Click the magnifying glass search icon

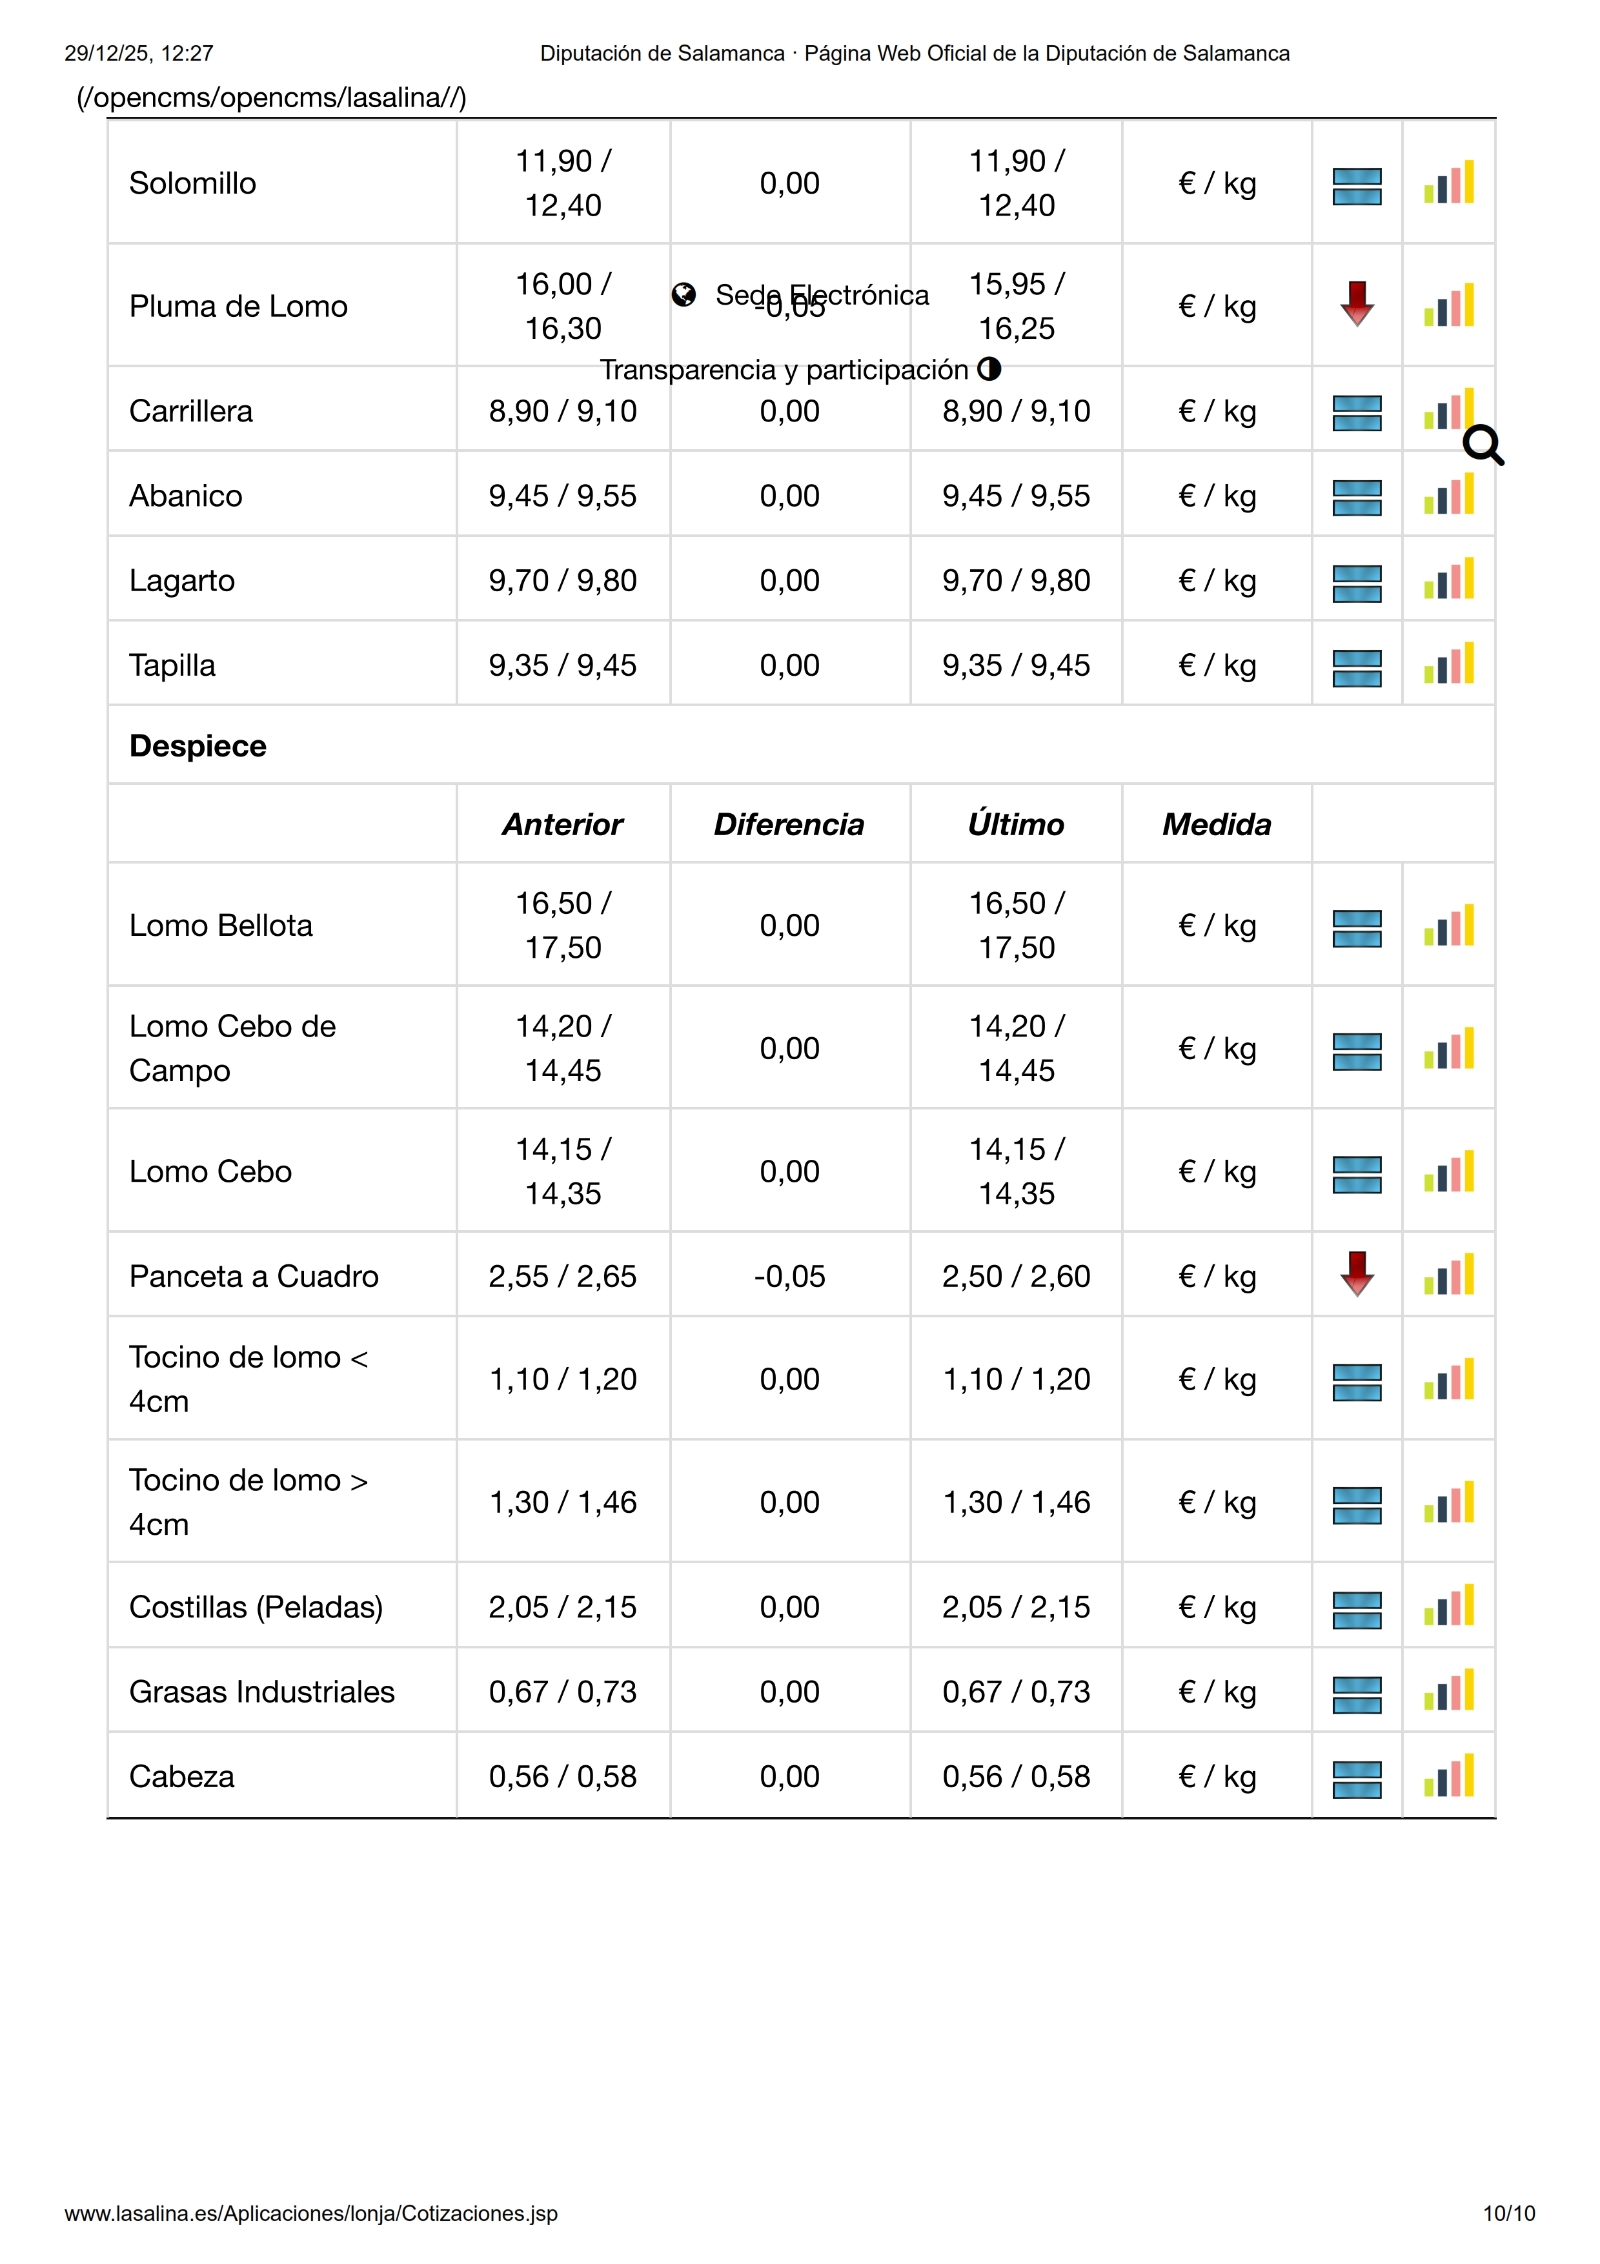(1482, 446)
